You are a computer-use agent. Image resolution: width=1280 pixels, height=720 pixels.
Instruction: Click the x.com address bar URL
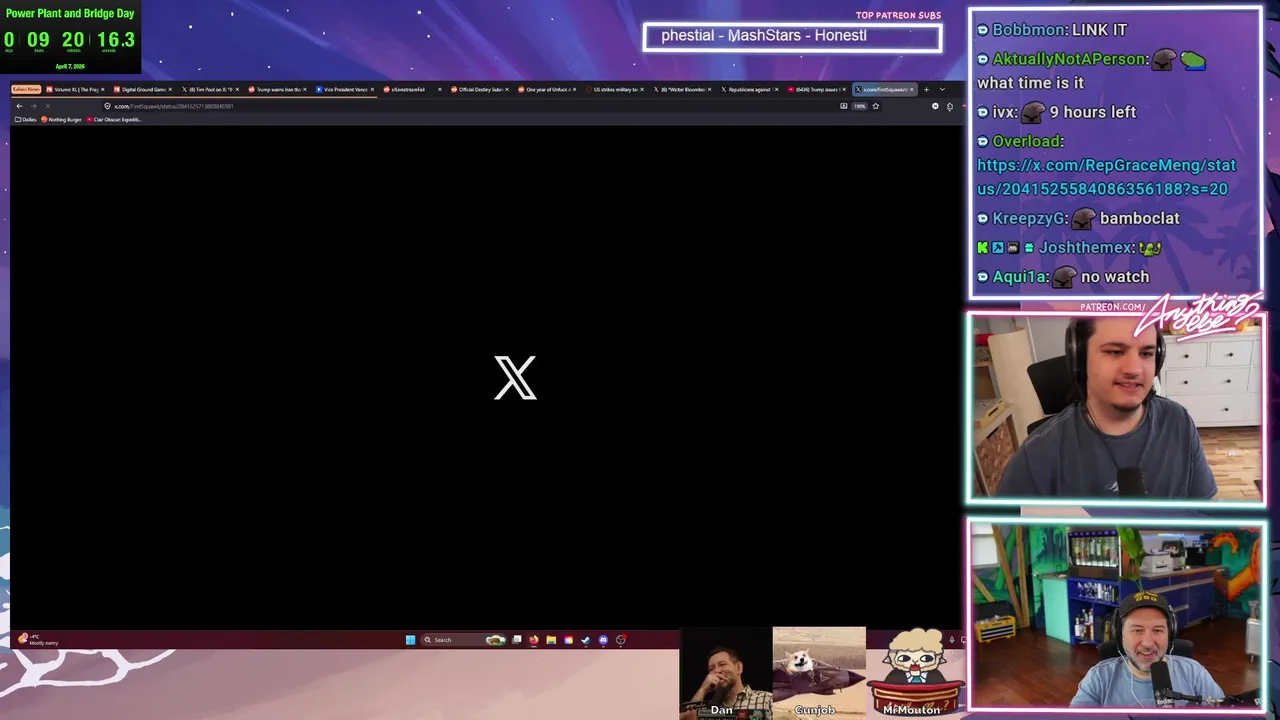point(174,106)
